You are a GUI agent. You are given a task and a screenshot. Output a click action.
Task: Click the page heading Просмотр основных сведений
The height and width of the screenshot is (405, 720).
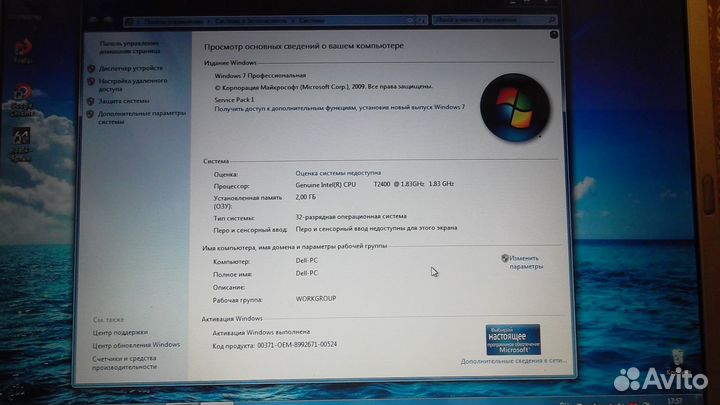(x=304, y=46)
